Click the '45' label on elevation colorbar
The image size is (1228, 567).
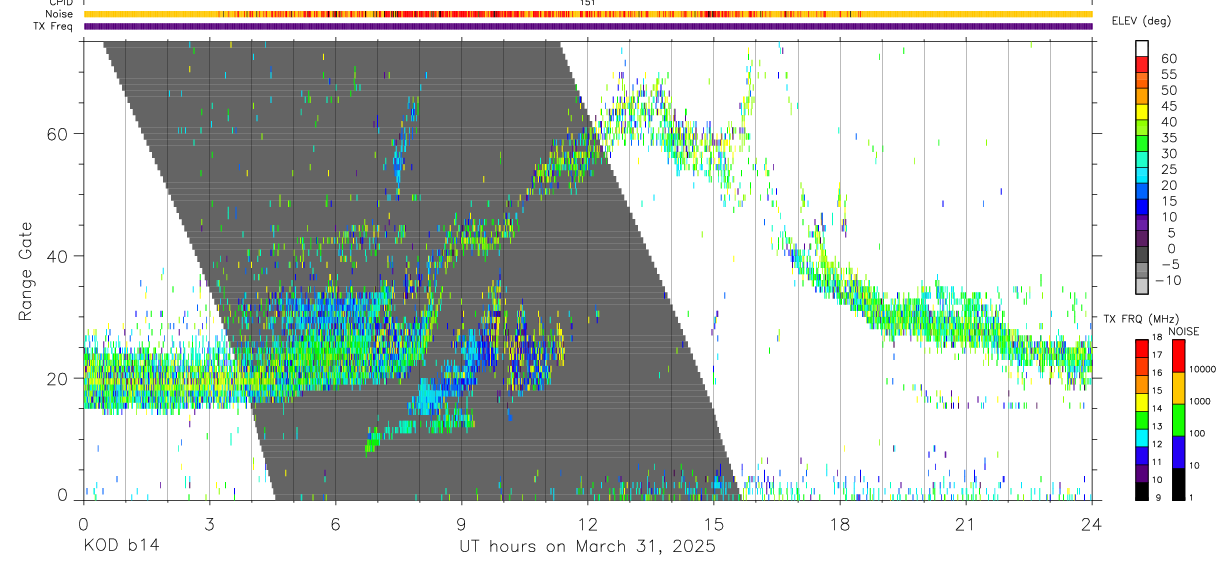click(1167, 105)
